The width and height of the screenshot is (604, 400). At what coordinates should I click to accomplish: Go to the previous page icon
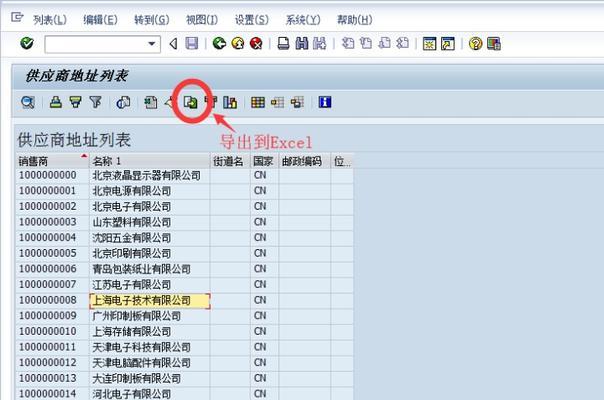tap(366, 43)
